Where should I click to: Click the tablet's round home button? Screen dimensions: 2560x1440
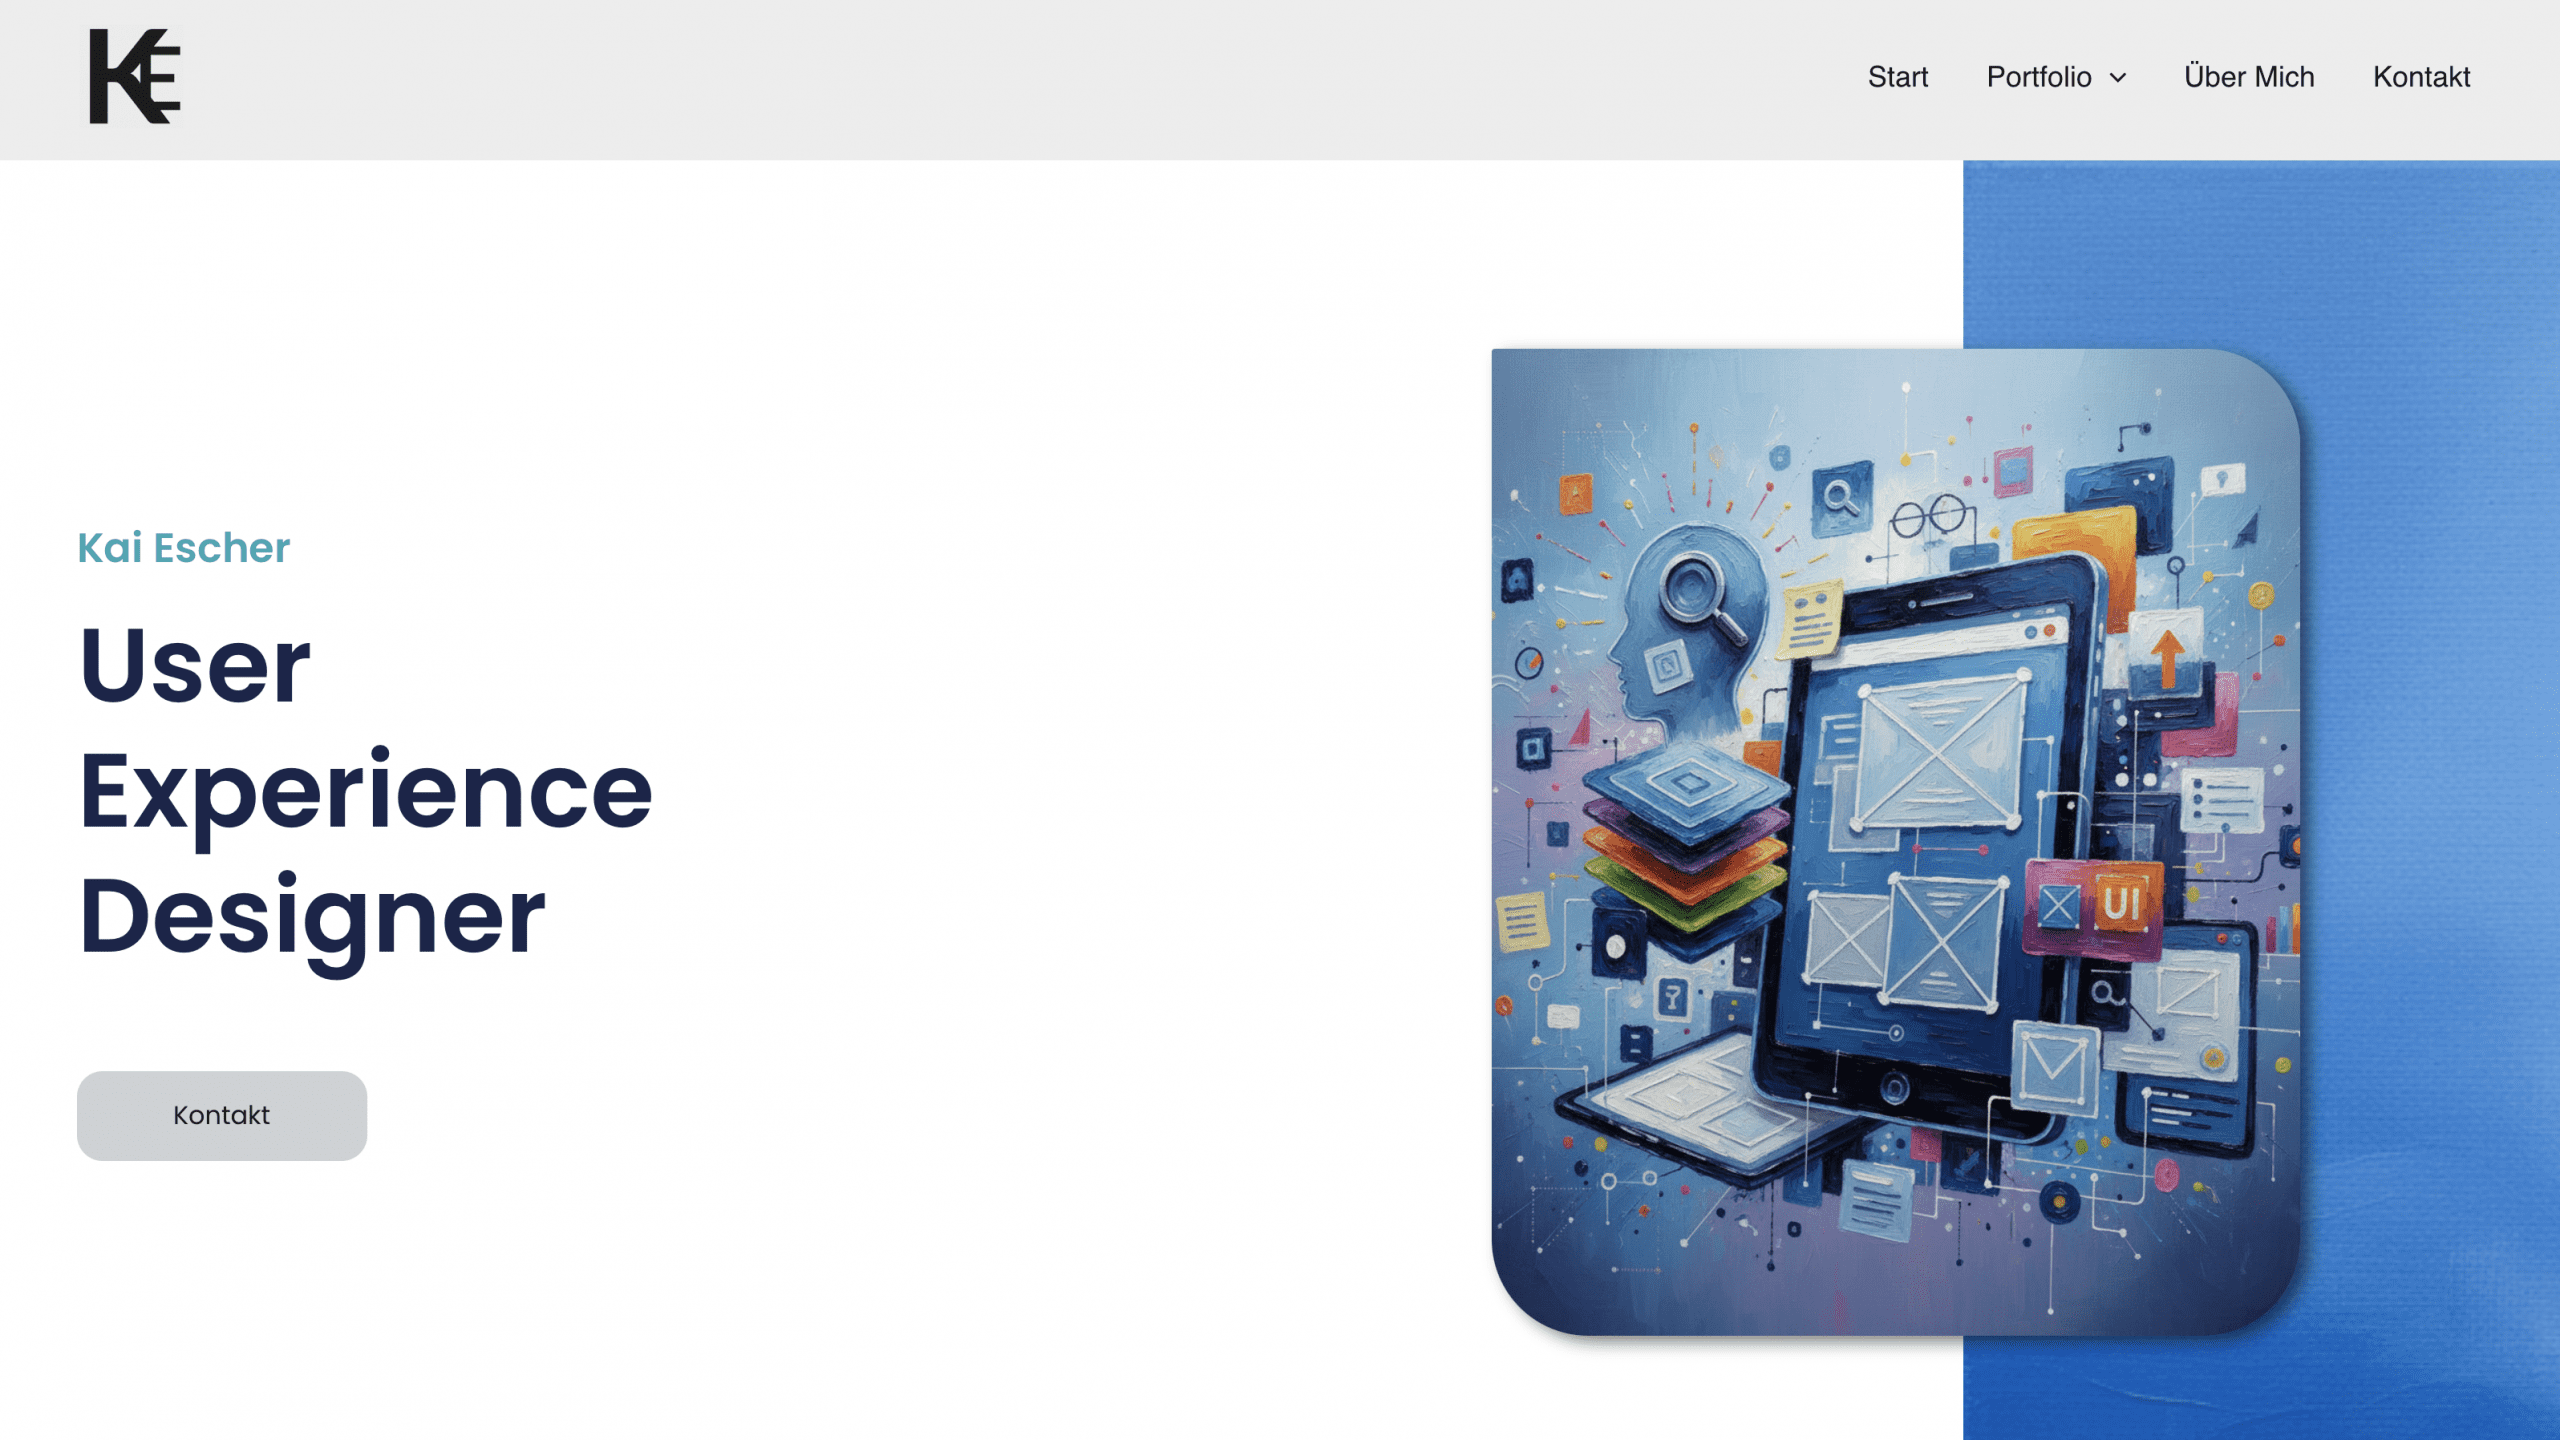pos(1893,1087)
